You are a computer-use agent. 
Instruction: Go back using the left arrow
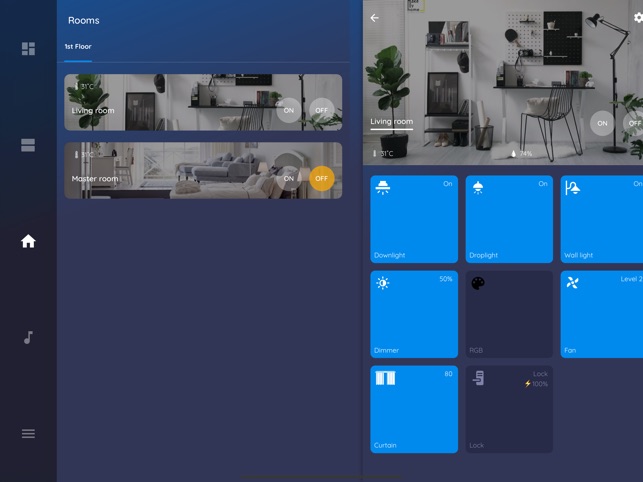click(375, 18)
